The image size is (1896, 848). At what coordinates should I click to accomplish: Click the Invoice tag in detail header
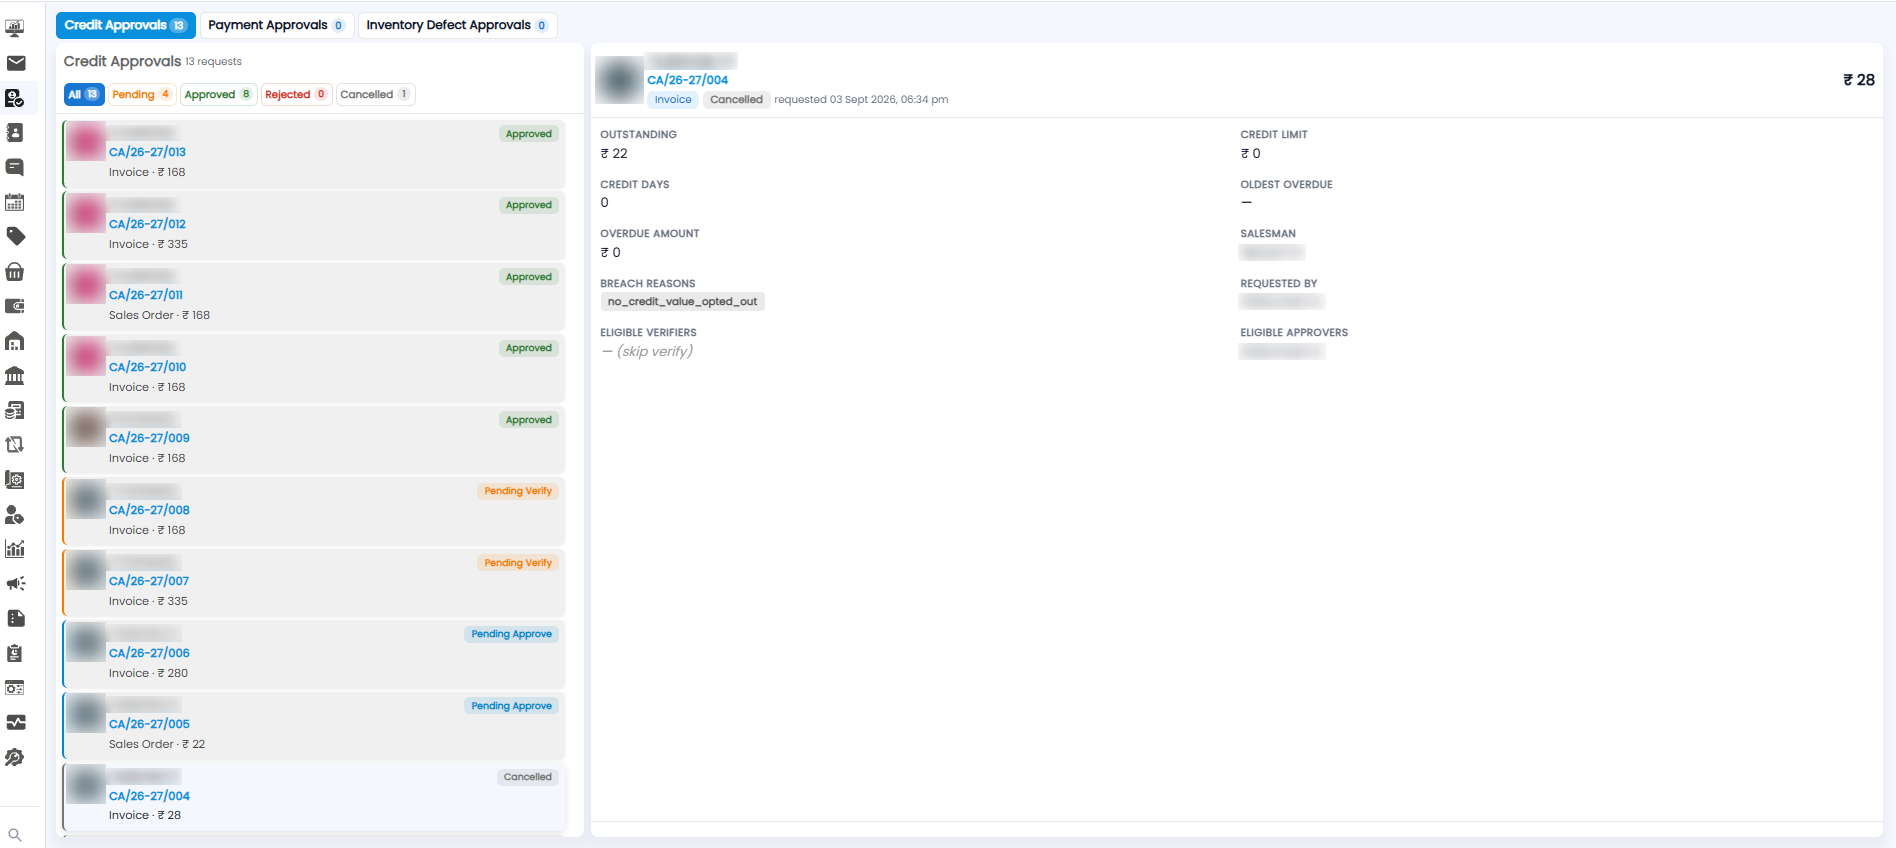tap(673, 99)
